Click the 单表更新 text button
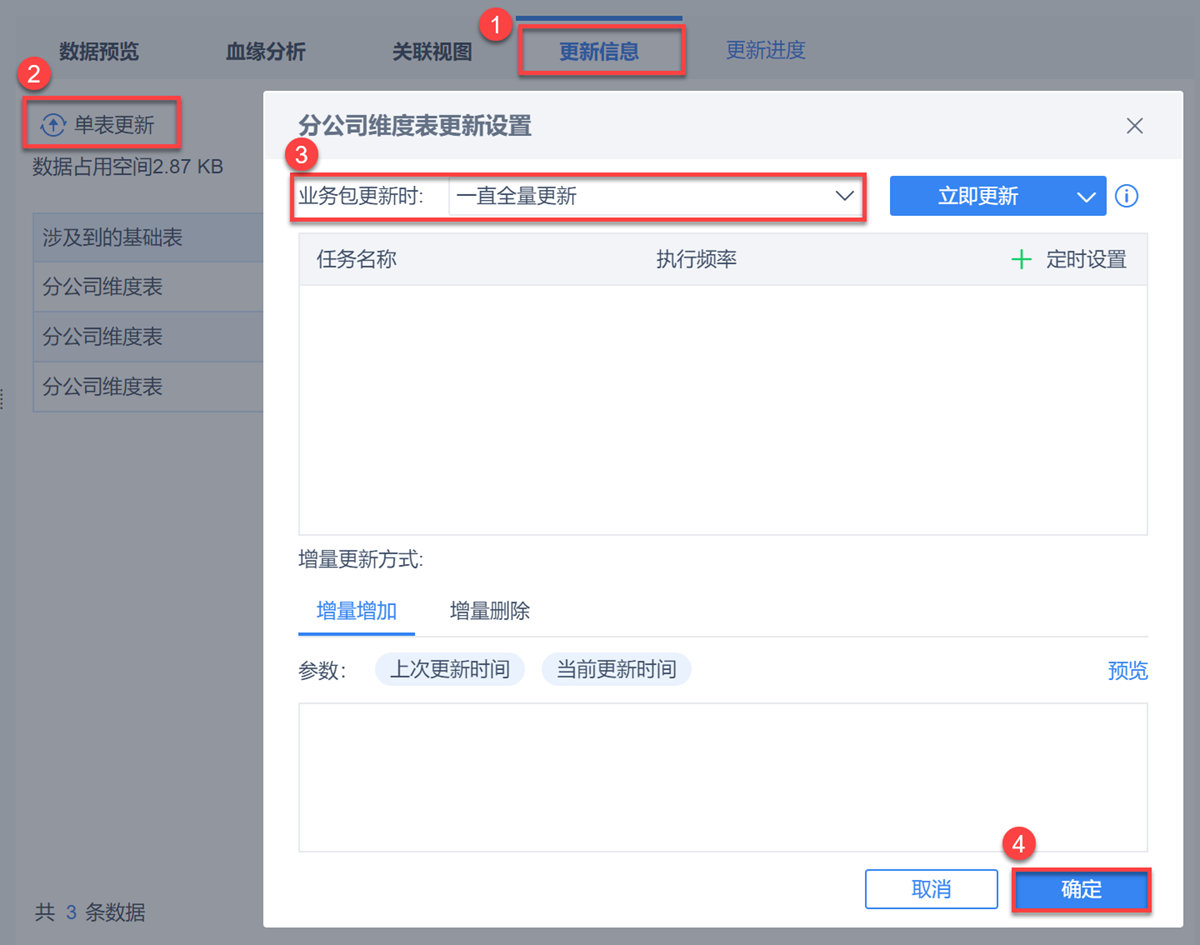 click(114, 125)
